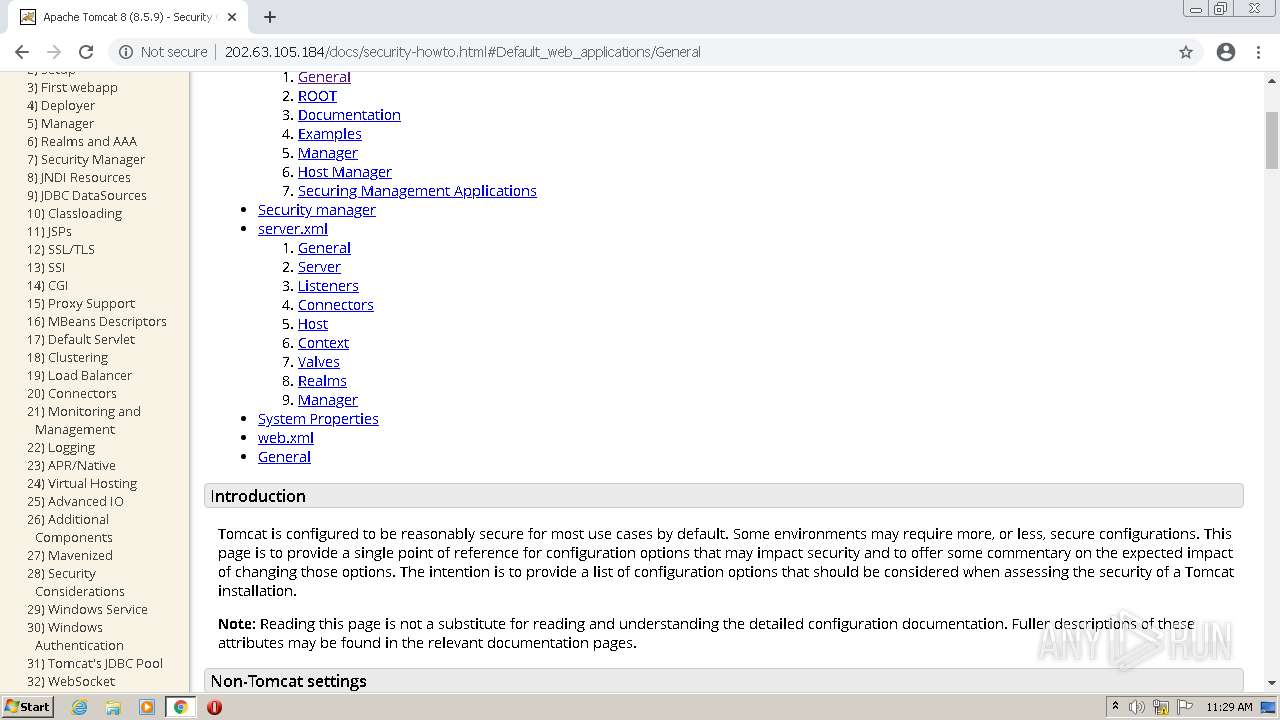Open sidebar item 15) Proxy Support
The height and width of the screenshot is (720, 1280).
pyautogui.click(x=81, y=304)
